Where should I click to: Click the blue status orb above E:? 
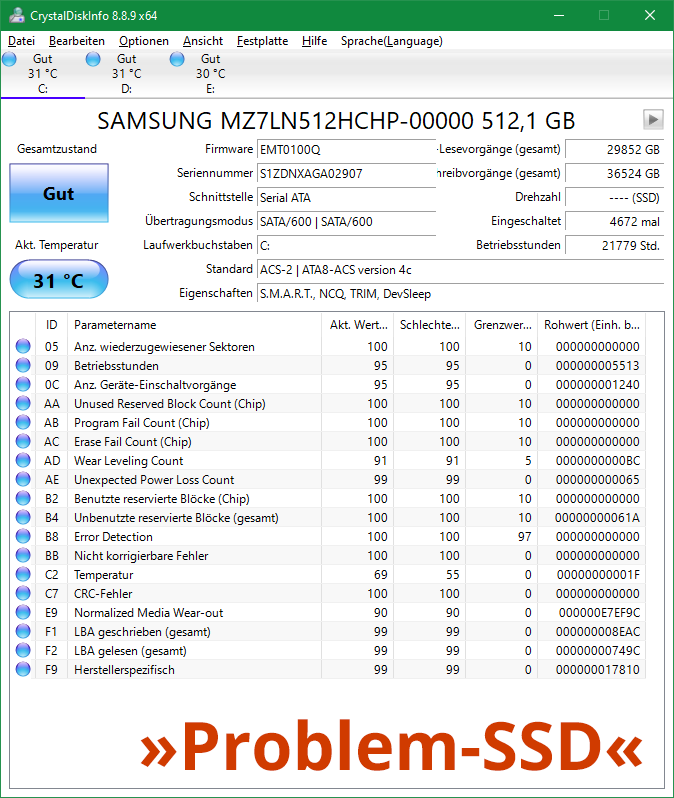(x=177, y=59)
